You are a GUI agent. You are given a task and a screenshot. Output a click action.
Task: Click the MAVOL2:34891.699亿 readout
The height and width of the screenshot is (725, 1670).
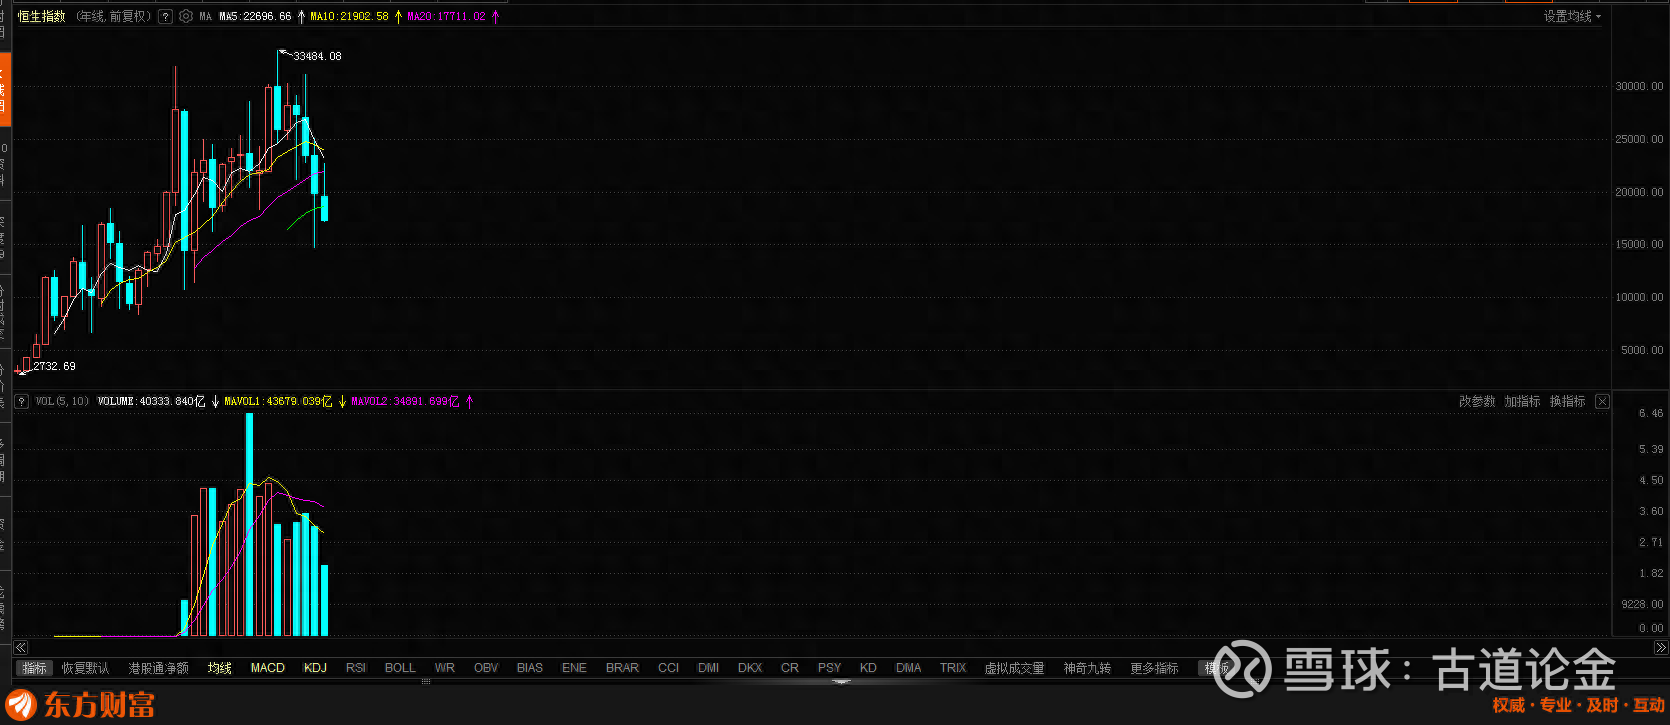pos(405,402)
